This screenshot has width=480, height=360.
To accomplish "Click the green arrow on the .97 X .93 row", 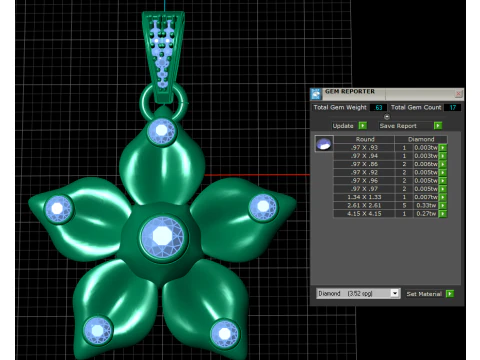I will pyautogui.click(x=443, y=148).
